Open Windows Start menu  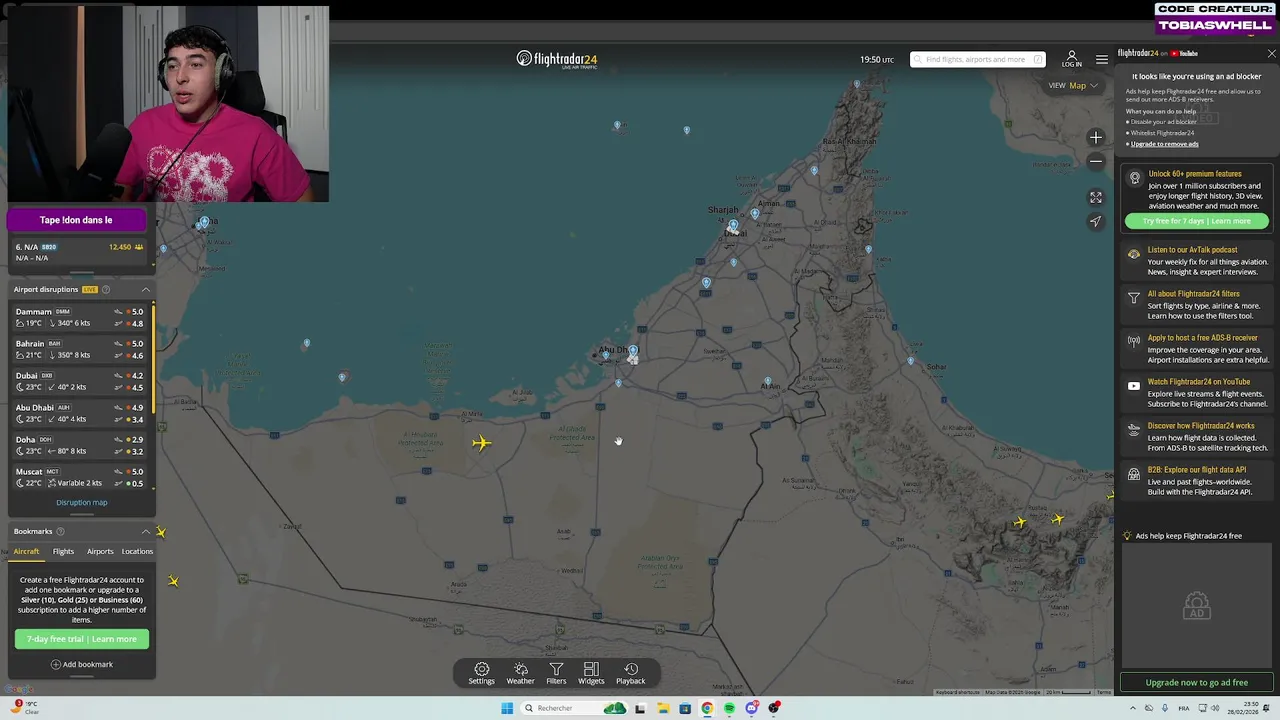tap(507, 708)
